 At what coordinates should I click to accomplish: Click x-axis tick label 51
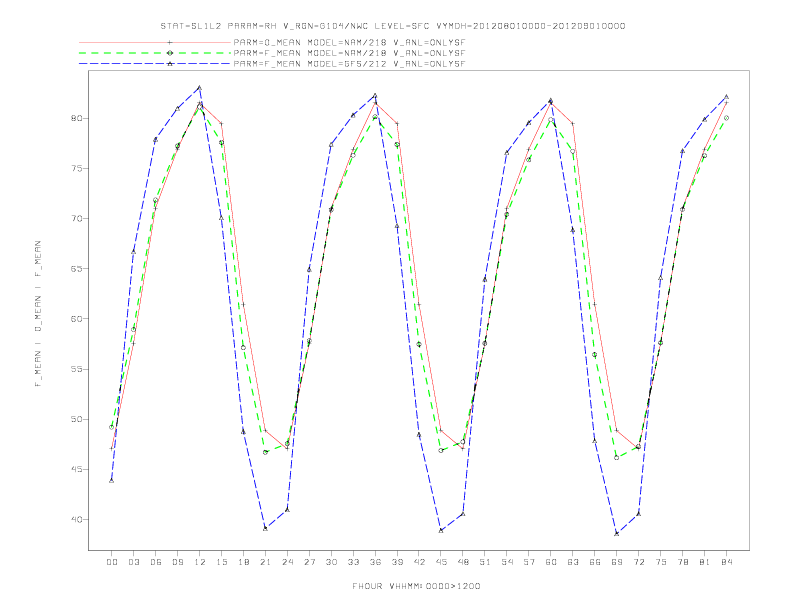tap(485, 562)
